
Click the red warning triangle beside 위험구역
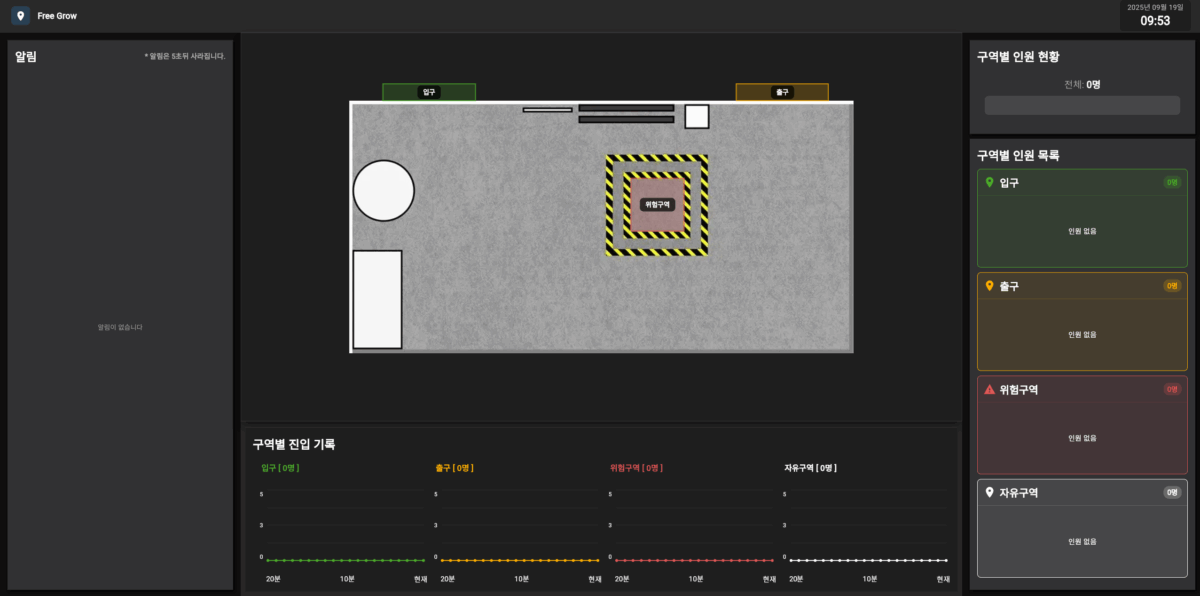click(990, 390)
